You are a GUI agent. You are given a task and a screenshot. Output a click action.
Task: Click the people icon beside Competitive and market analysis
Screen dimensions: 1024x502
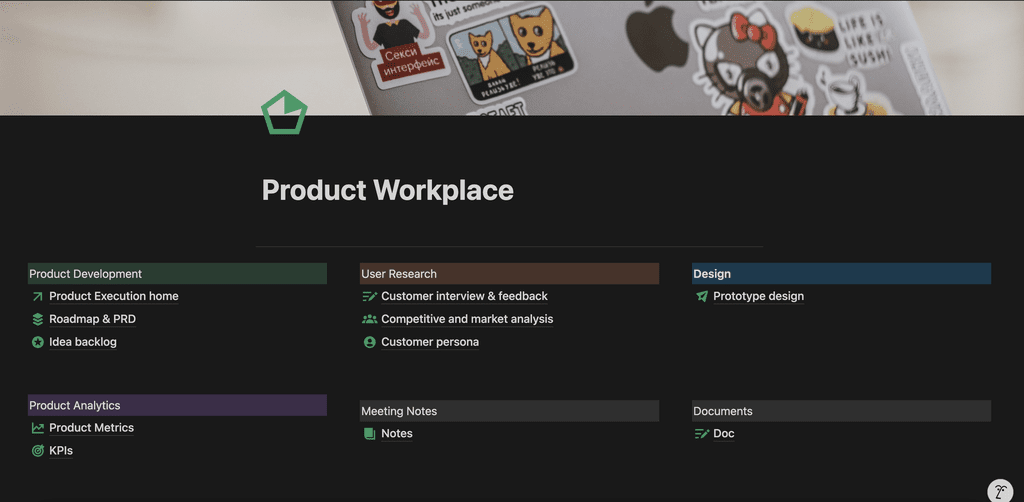370,319
